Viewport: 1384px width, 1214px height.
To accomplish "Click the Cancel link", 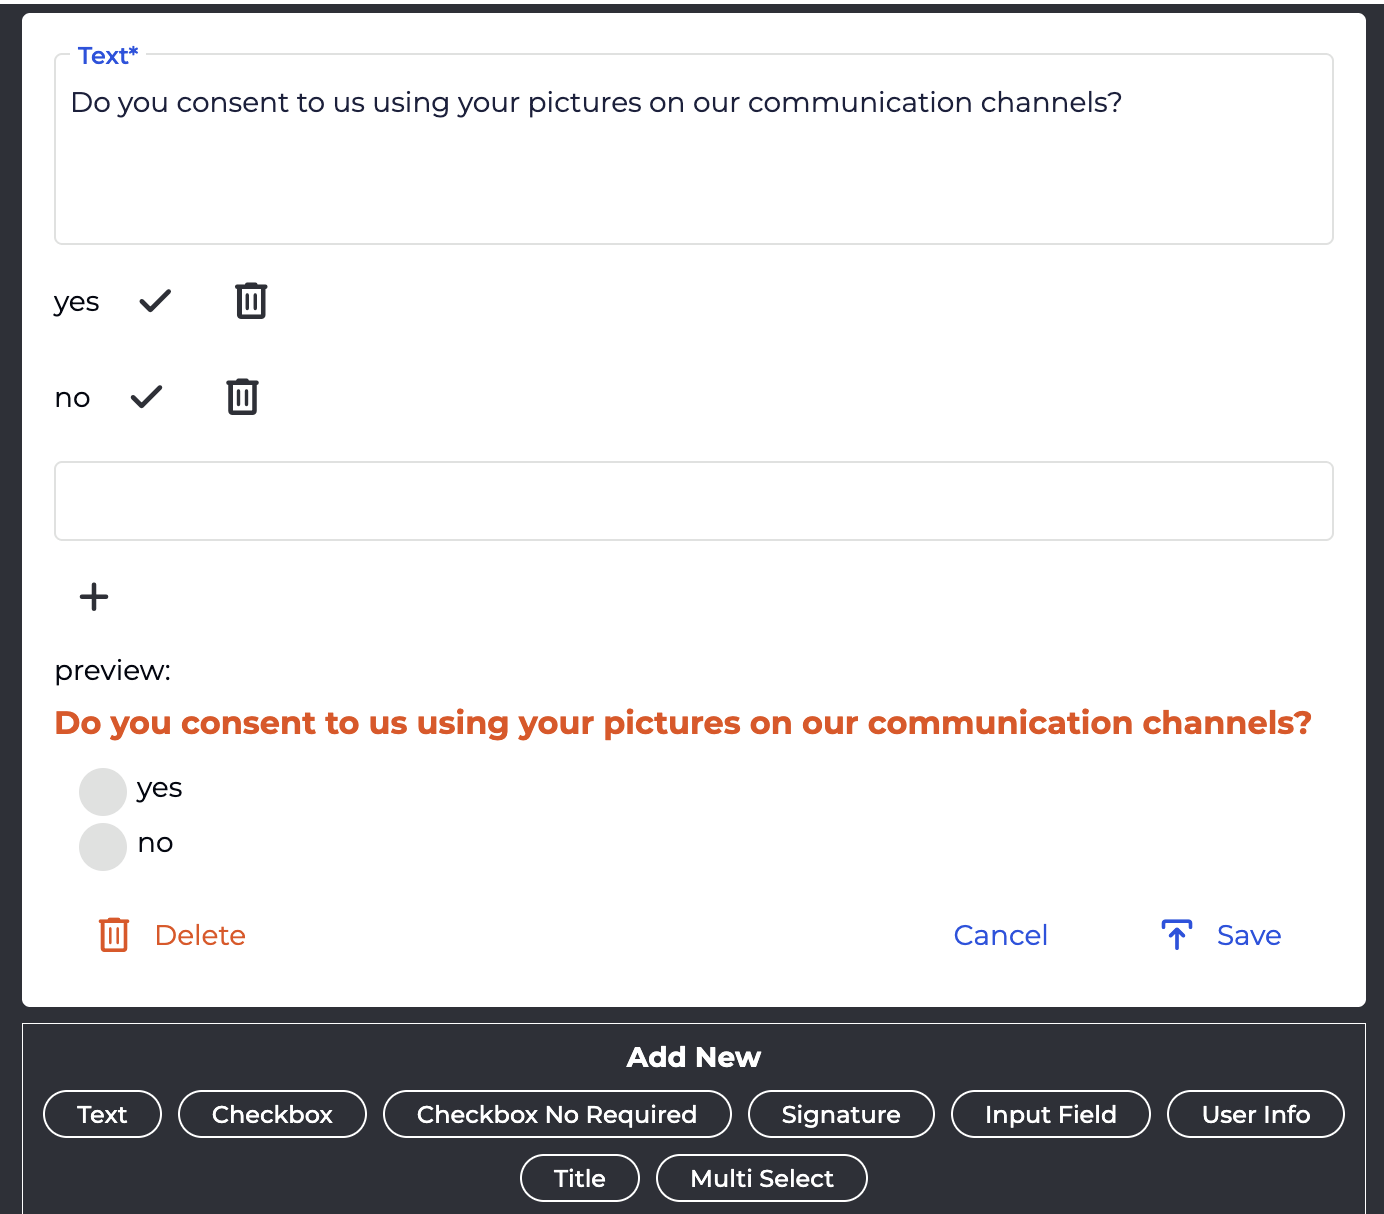I will tap(1000, 935).
